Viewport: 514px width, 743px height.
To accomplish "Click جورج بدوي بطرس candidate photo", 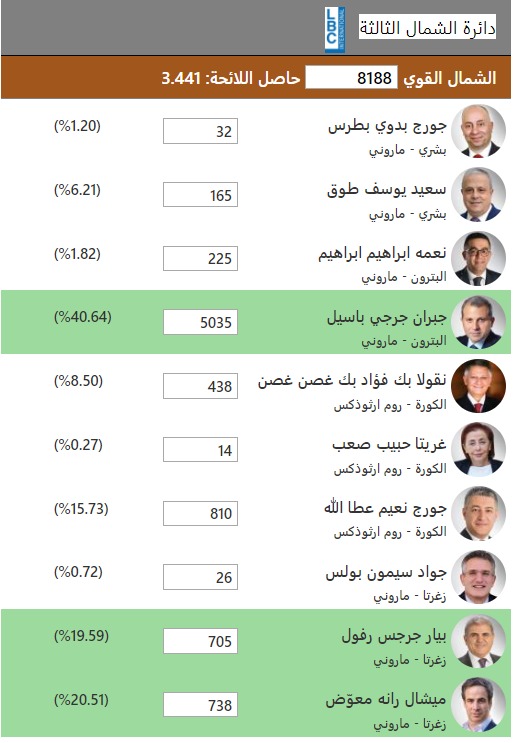I will [x=478, y=131].
